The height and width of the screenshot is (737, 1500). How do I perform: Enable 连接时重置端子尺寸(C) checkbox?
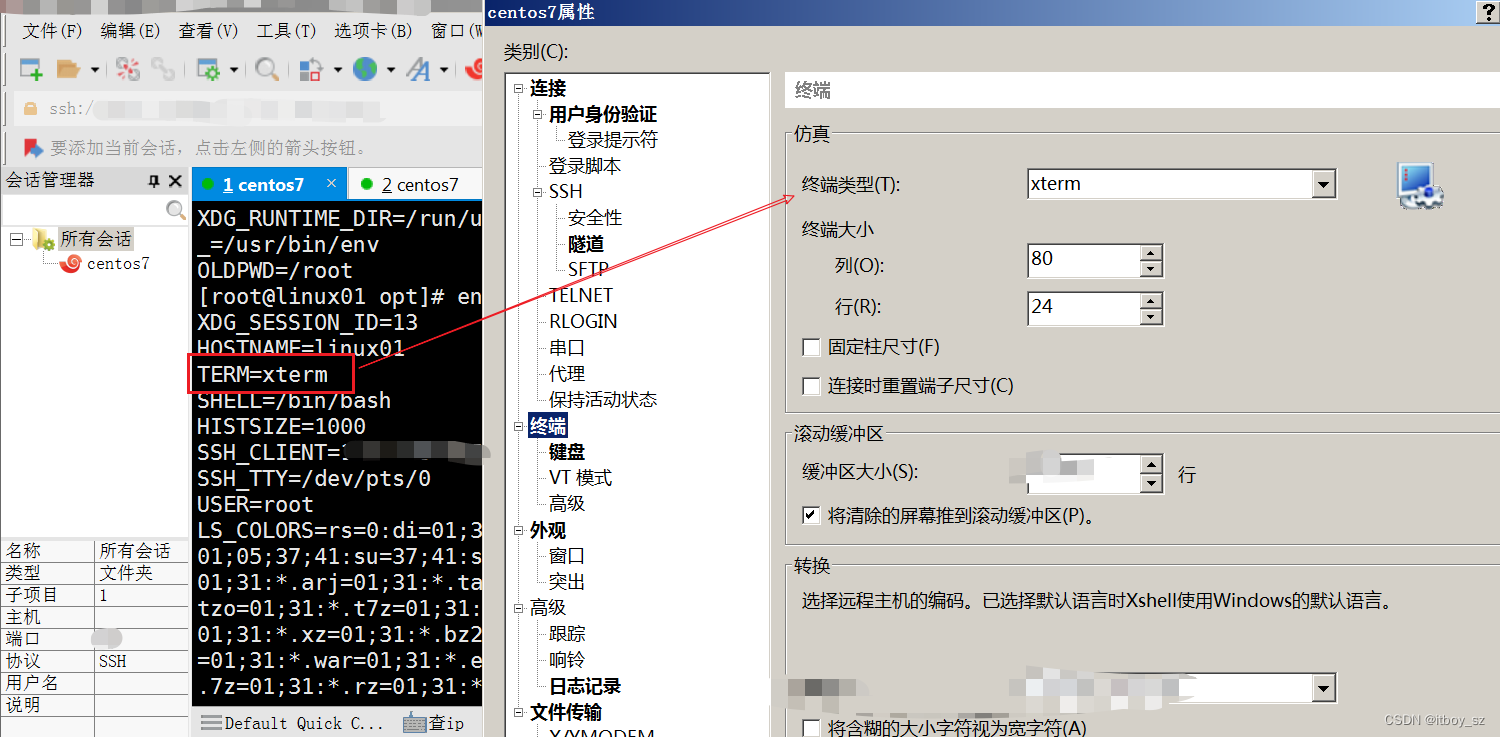click(812, 386)
